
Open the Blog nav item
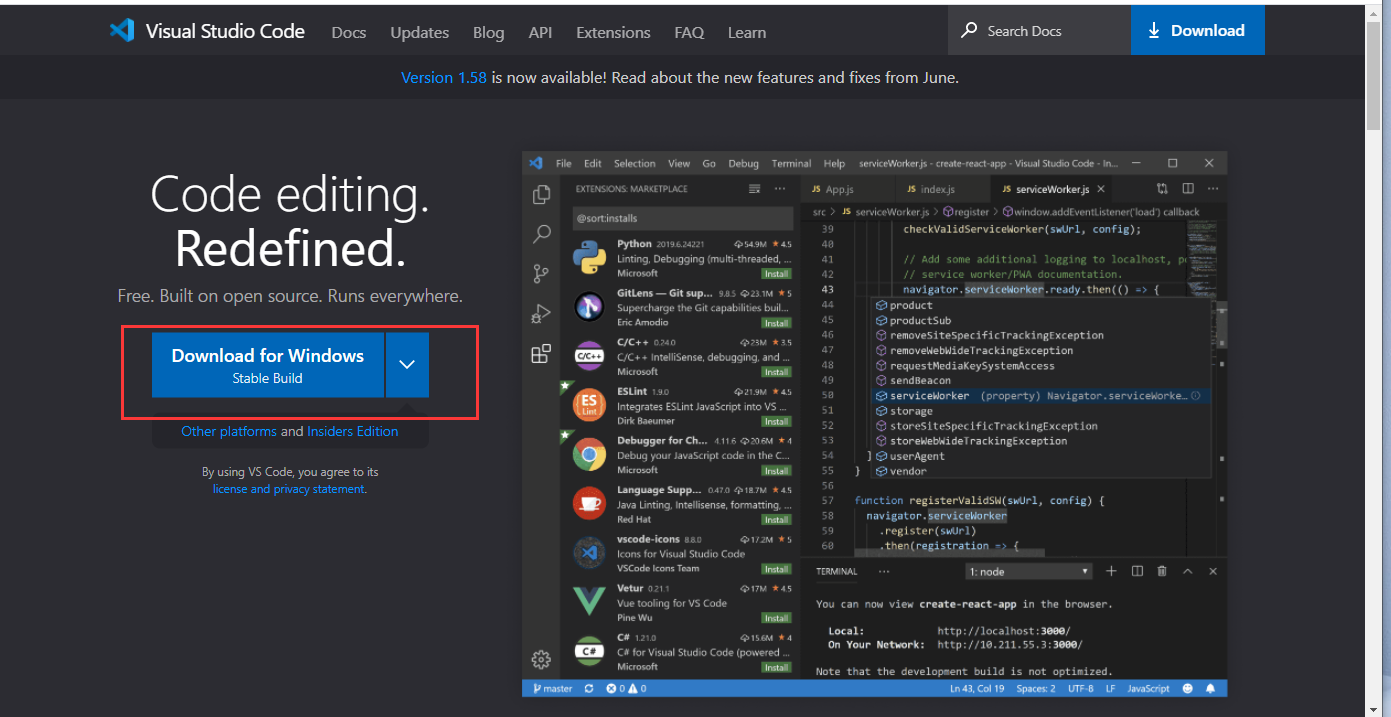click(x=489, y=32)
